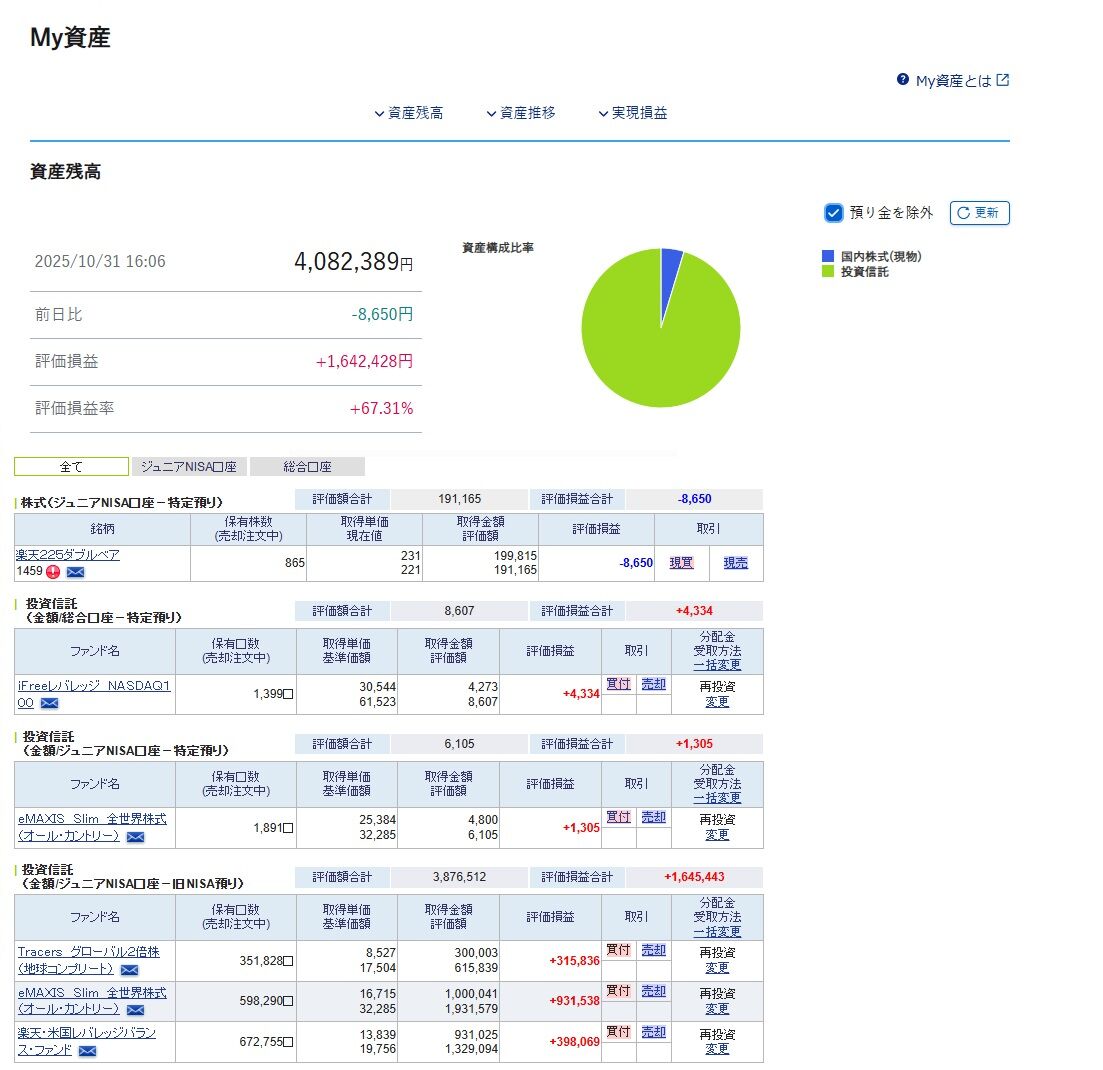Click the total 4,082,389円 value
The width and height of the screenshot is (1103, 1070).
pos(353,262)
